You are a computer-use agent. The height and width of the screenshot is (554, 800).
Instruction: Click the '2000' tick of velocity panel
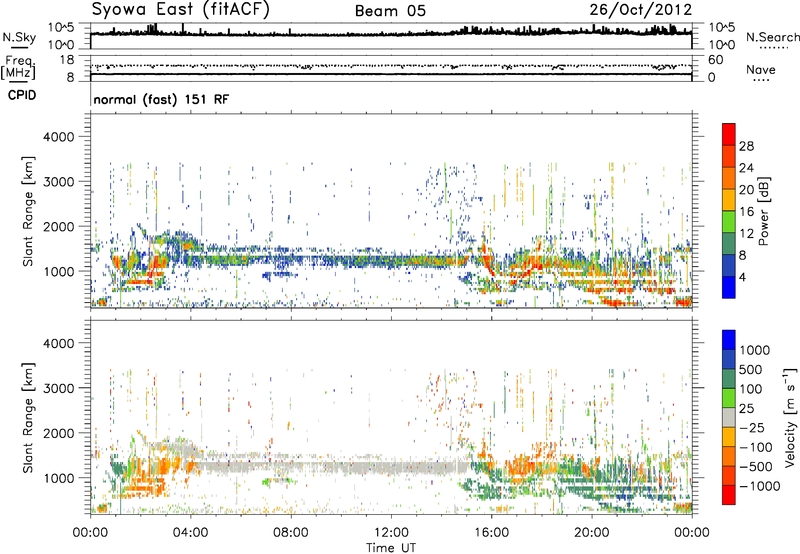click(58, 433)
